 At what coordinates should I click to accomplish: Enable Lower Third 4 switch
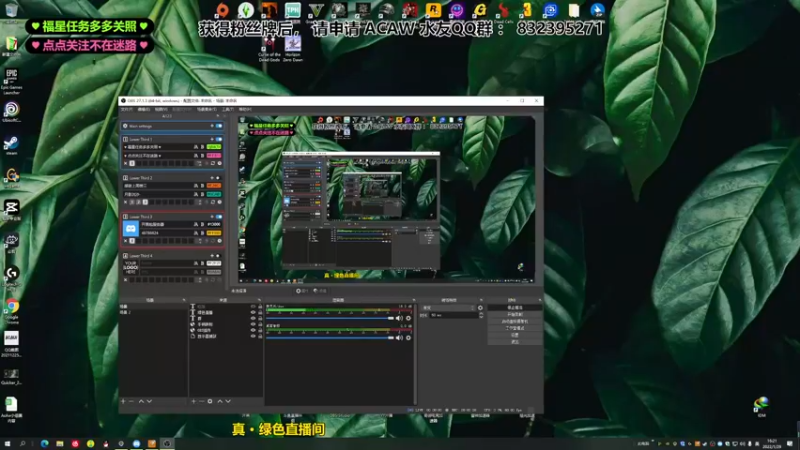click(219, 255)
